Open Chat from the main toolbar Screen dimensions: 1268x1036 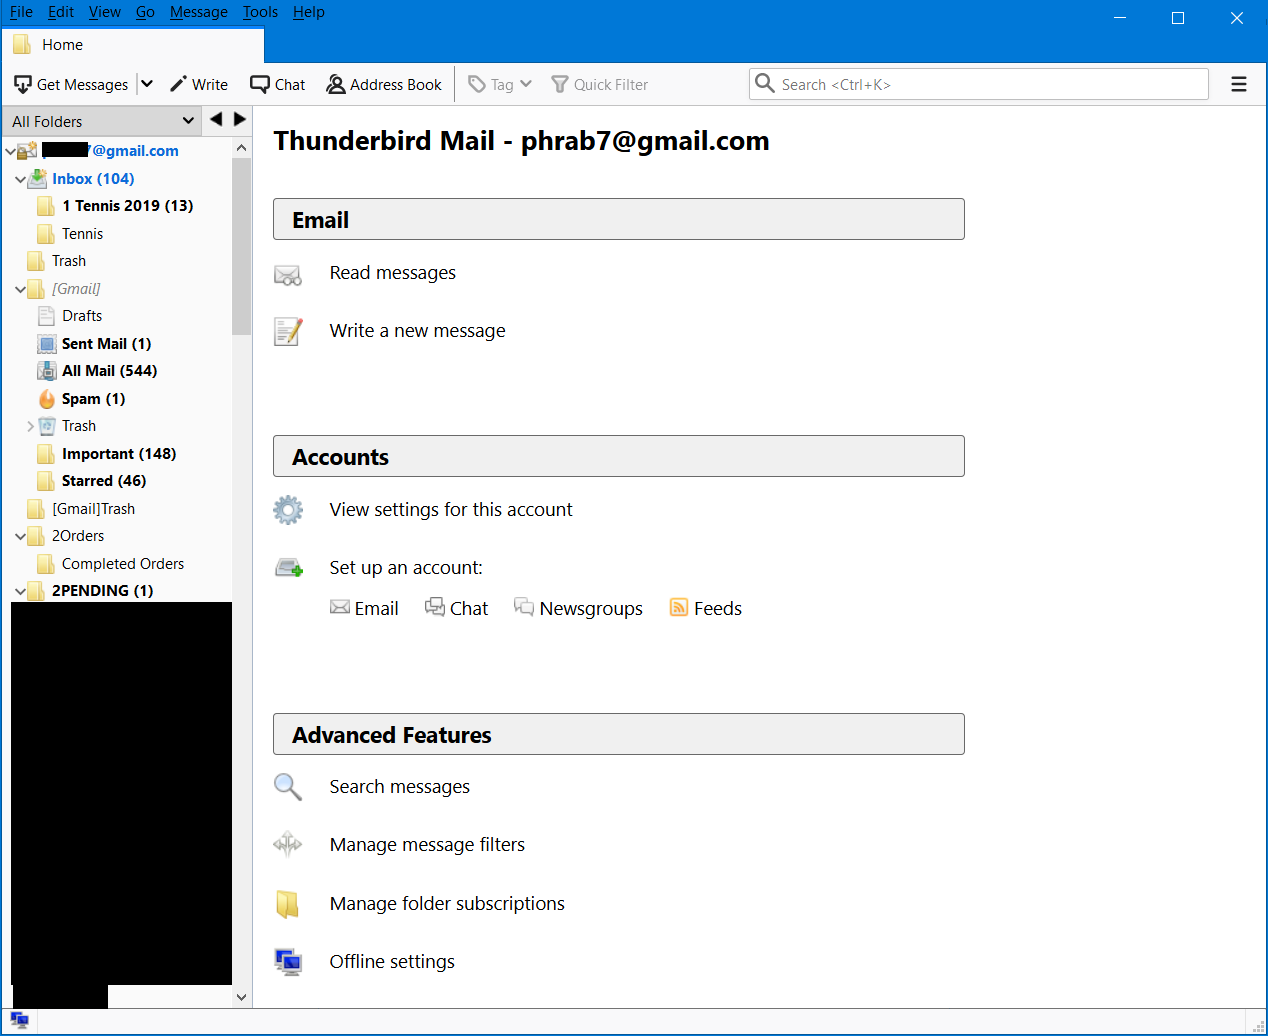pyautogui.click(x=278, y=84)
